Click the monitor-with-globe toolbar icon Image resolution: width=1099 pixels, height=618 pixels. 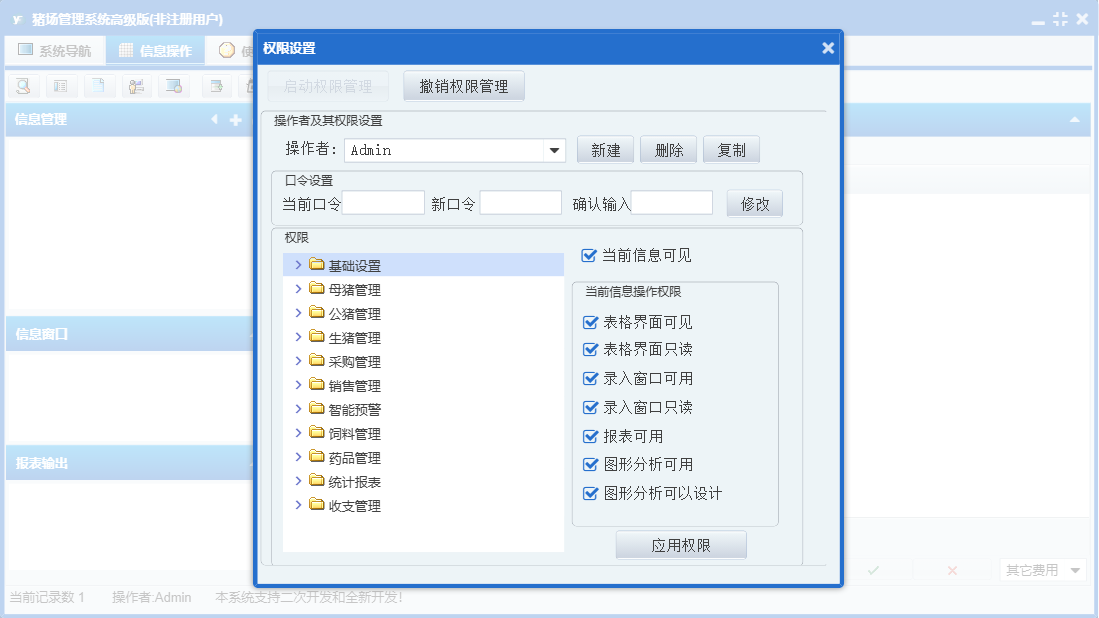175,86
